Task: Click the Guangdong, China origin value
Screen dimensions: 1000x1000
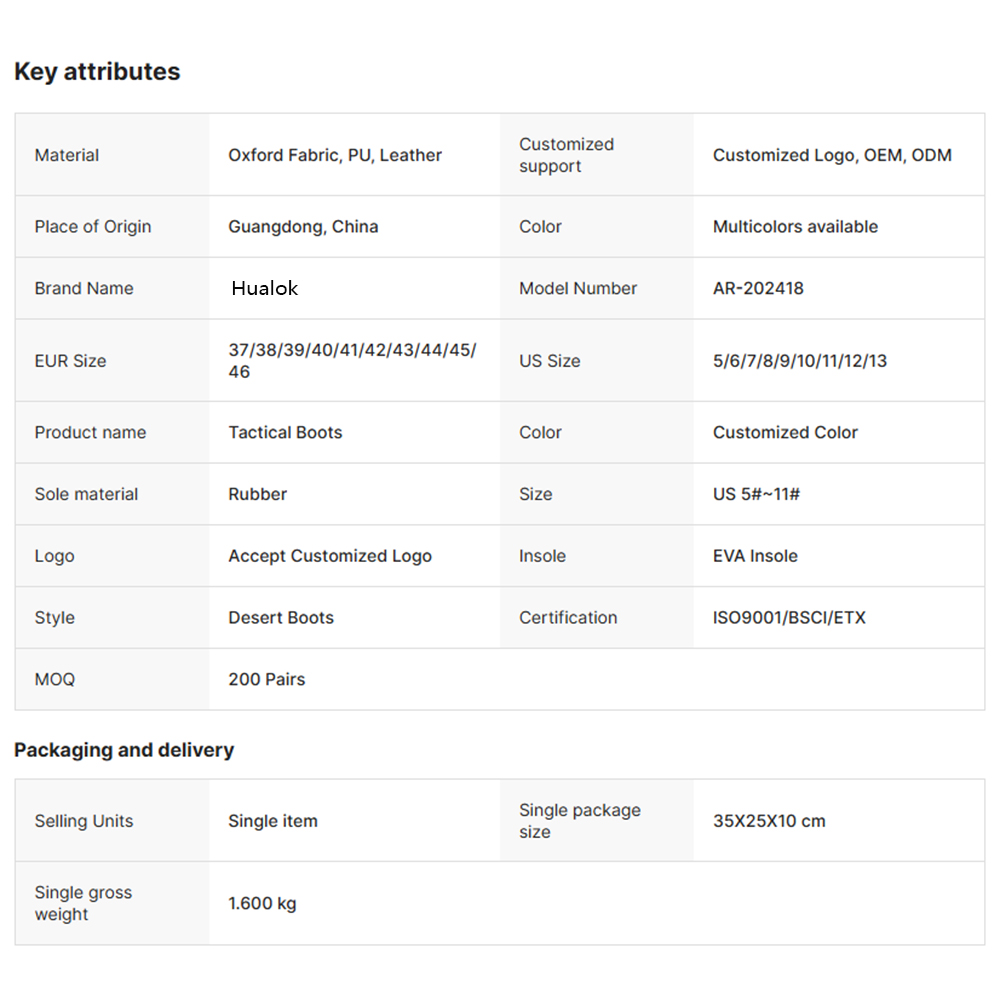Action: coord(303,227)
